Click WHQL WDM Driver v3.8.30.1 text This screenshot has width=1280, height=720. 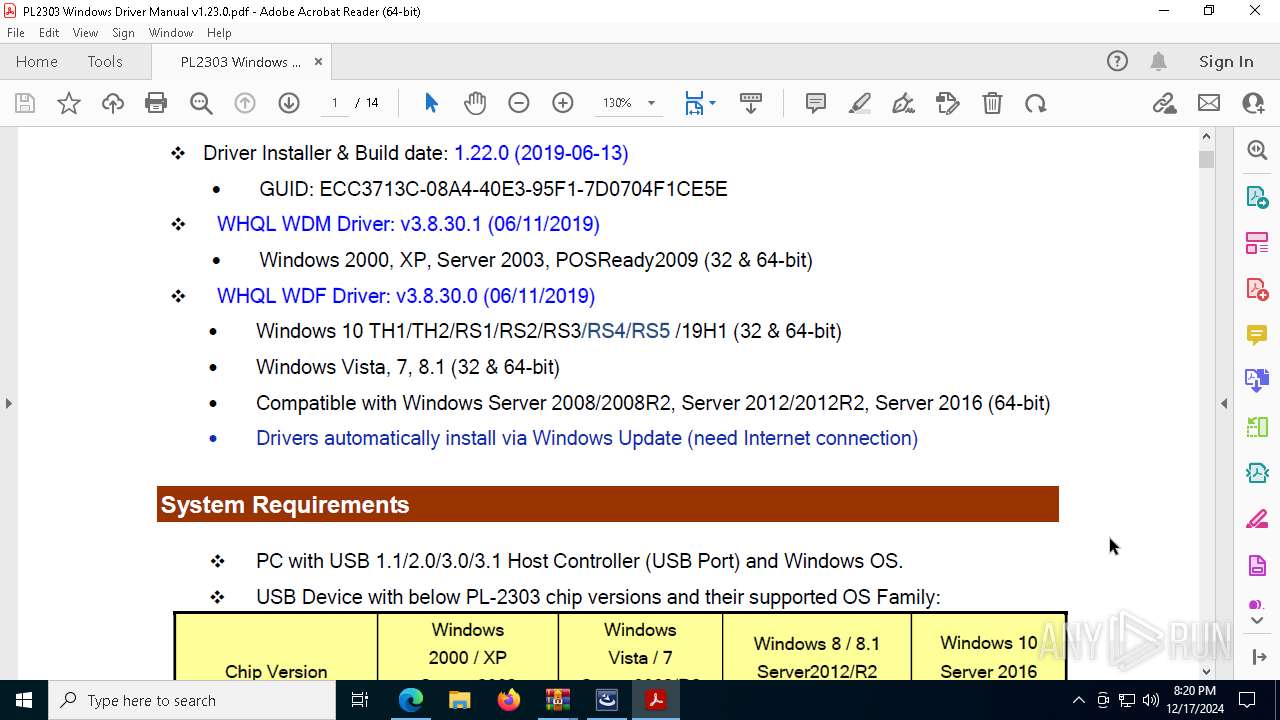pyautogui.click(x=408, y=224)
